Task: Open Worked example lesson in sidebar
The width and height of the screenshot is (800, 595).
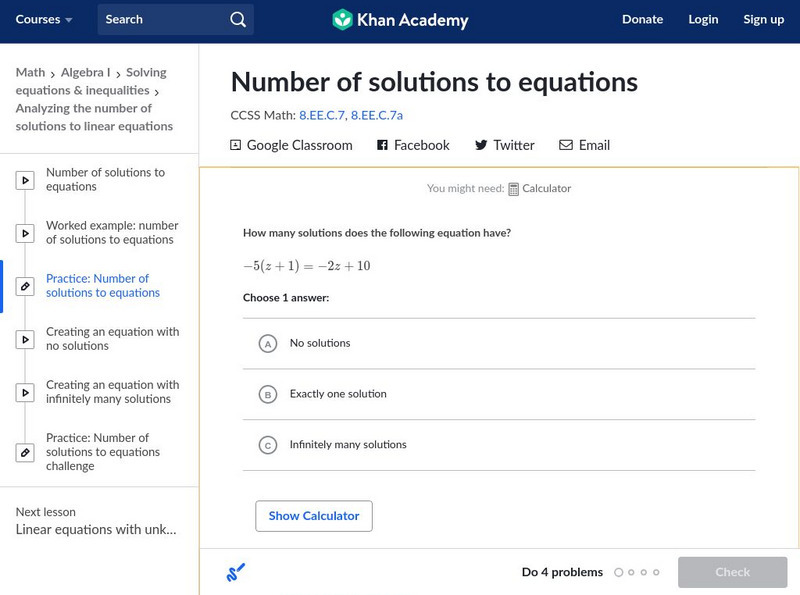Action: coord(112,233)
